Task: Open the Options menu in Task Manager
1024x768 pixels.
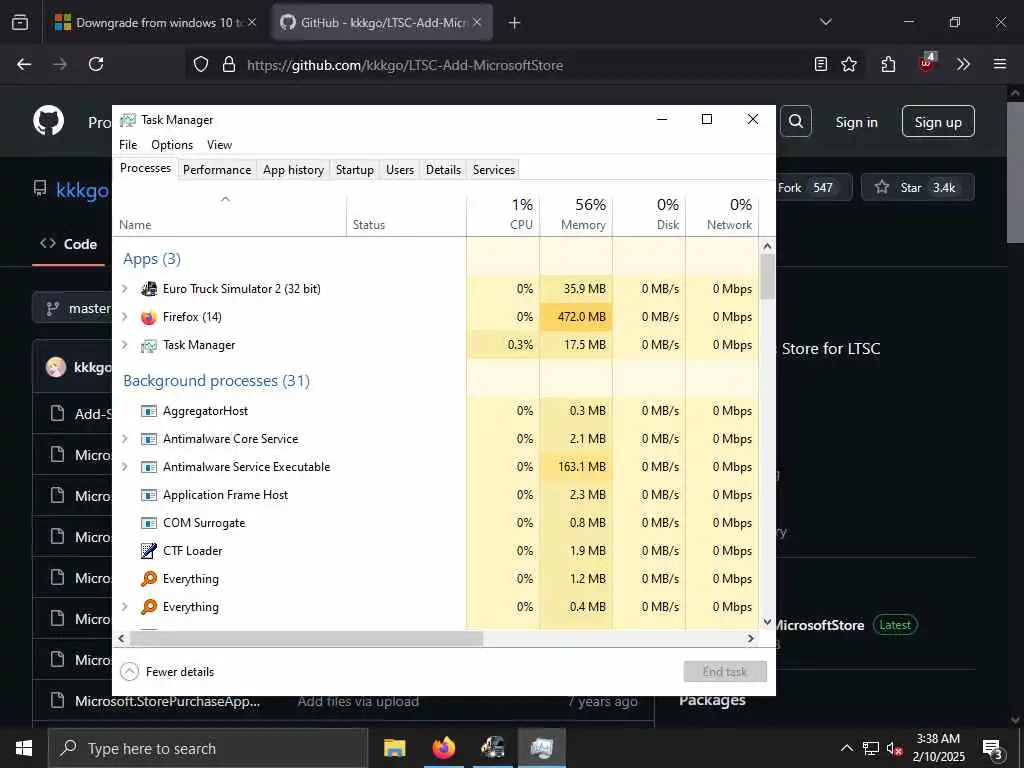Action: pos(172,145)
